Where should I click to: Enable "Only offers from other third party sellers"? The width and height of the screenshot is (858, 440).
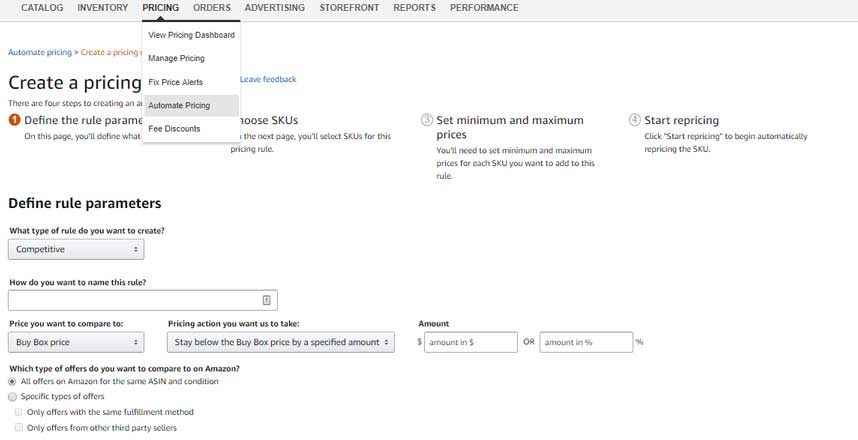click(x=19, y=427)
